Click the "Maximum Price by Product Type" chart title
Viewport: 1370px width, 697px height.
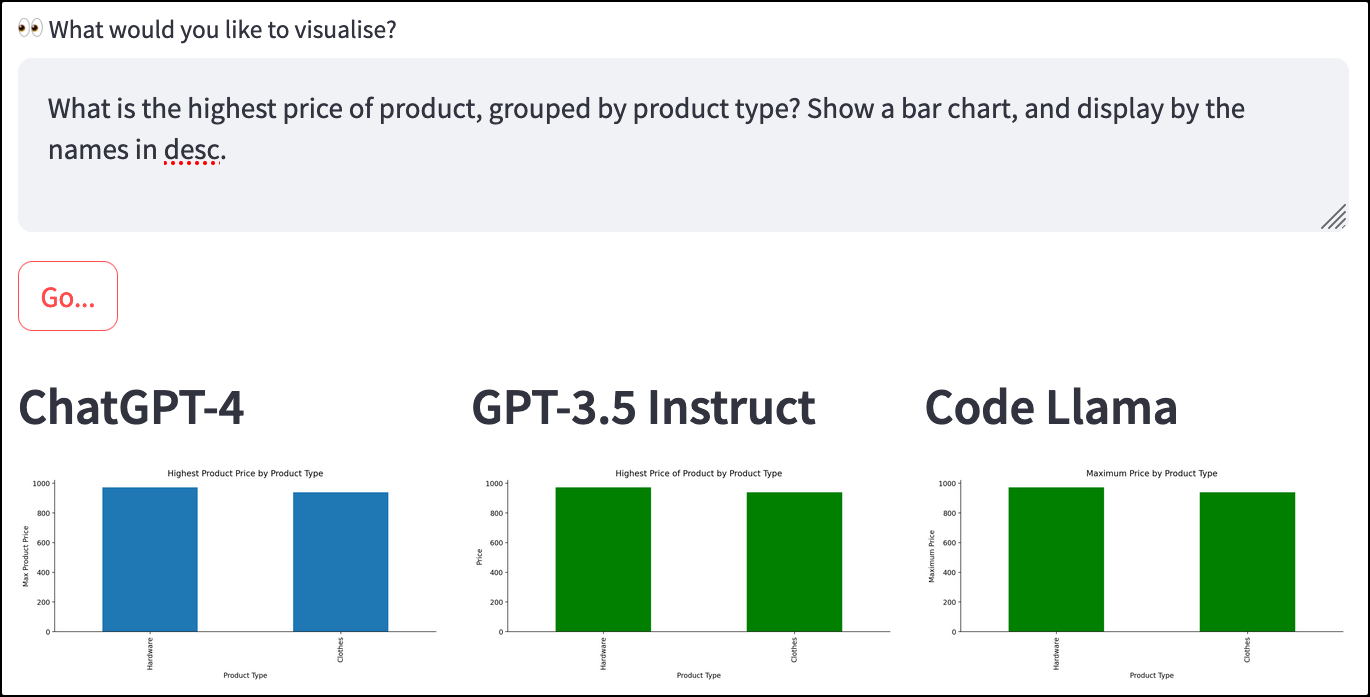1151,473
